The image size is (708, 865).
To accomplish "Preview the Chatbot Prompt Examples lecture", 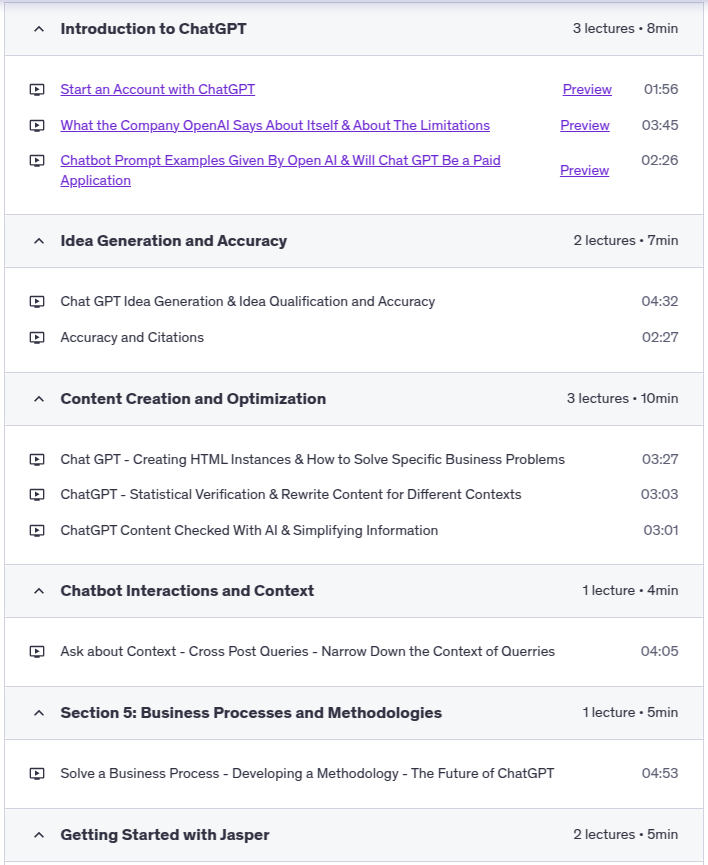I will [x=585, y=171].
